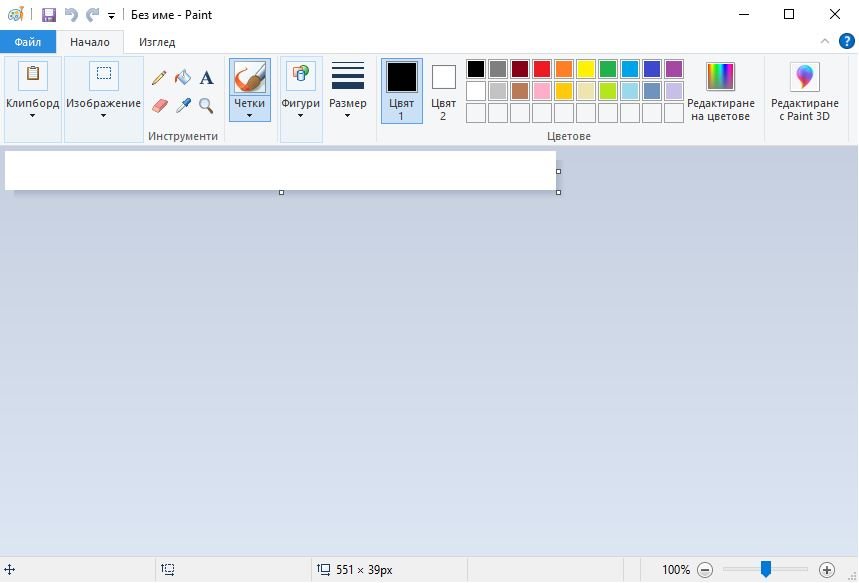Select the Magnifier tool
The image size is (859, 583).
(x=207, y=105)
